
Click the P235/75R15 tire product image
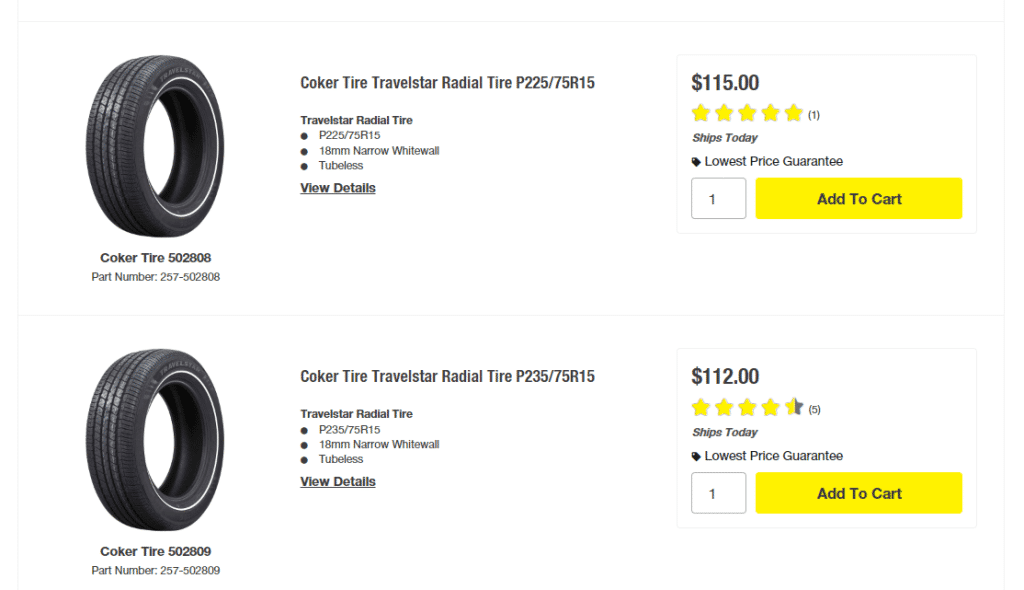(x=155, y=440)
